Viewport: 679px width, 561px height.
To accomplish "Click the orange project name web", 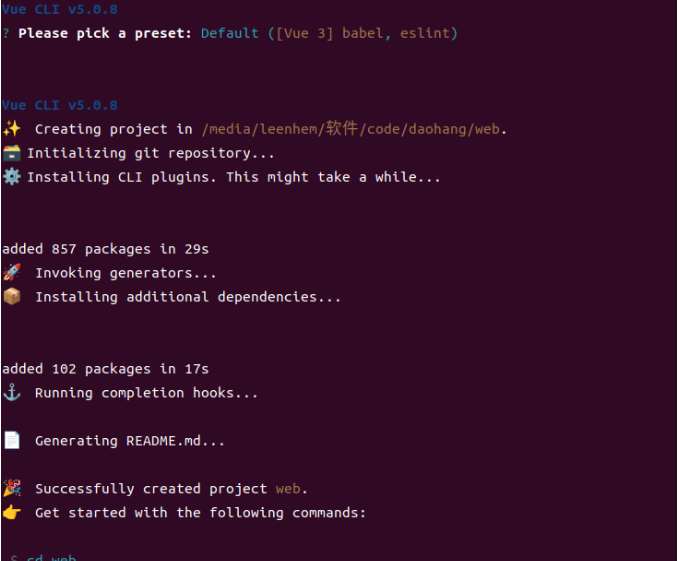I will (x=288, y=489).
